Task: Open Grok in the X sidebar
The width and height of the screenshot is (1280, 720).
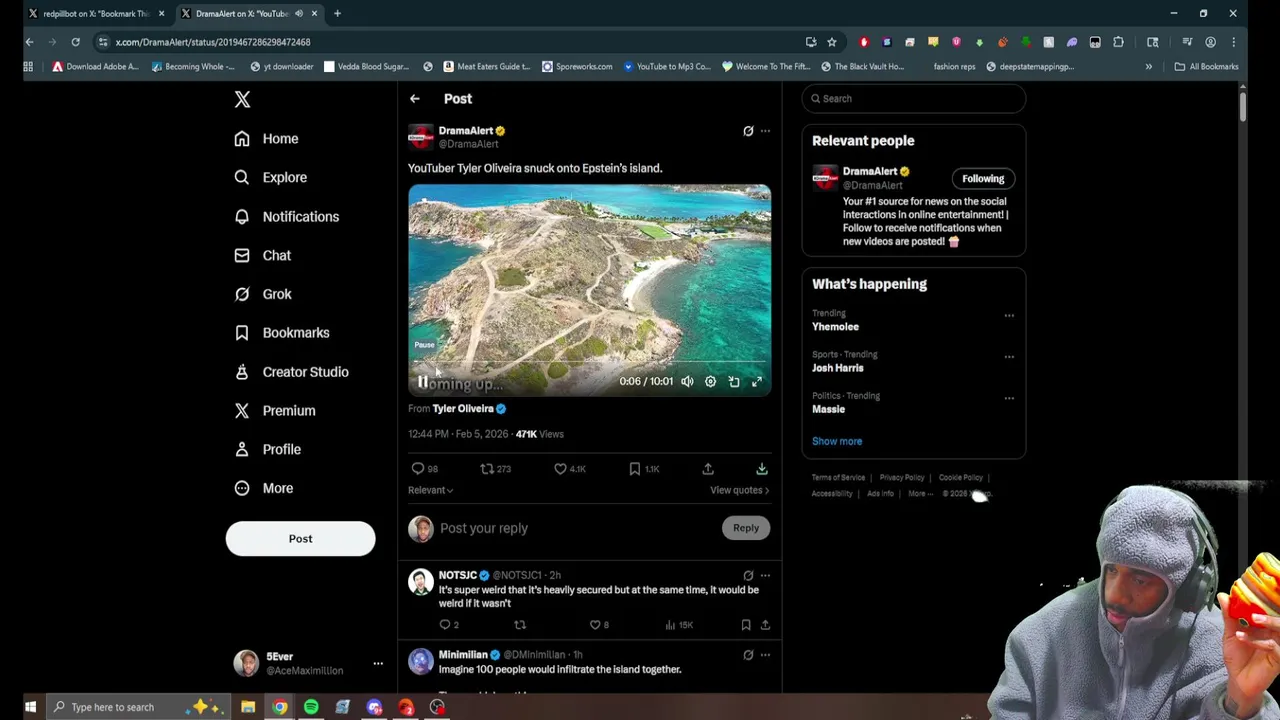Action: point(262,294)
